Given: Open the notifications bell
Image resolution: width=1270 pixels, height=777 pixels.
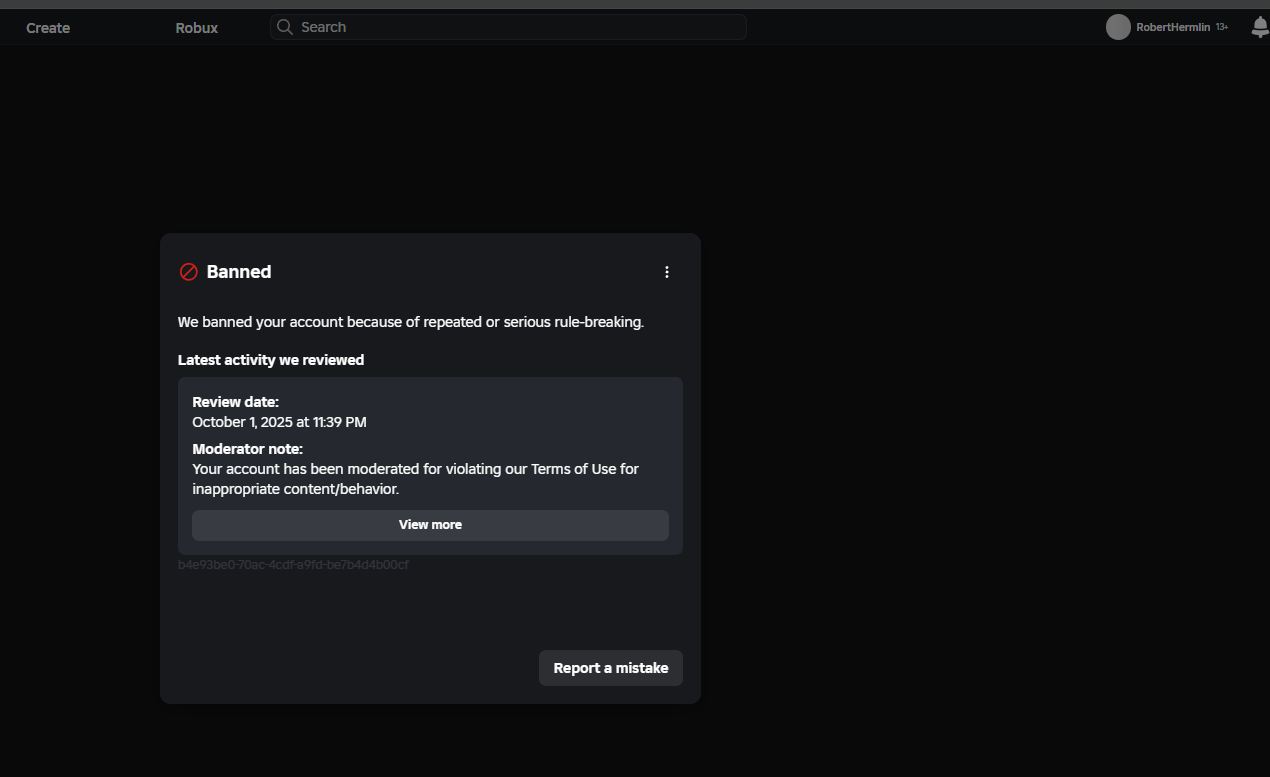Looking at the screenshot, I should [1260, 27].
